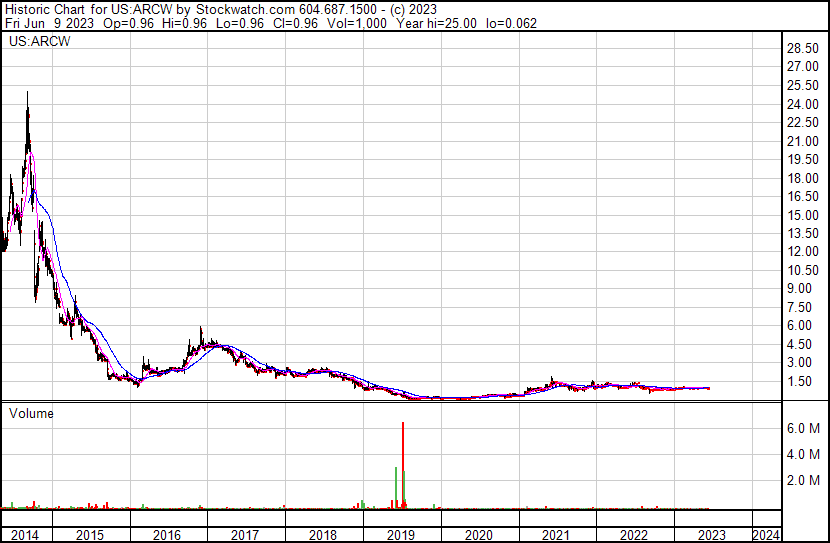Click the 6.0 M volume axis label
The height and width of the screenshot is (543, 830).
click(803, 428)
